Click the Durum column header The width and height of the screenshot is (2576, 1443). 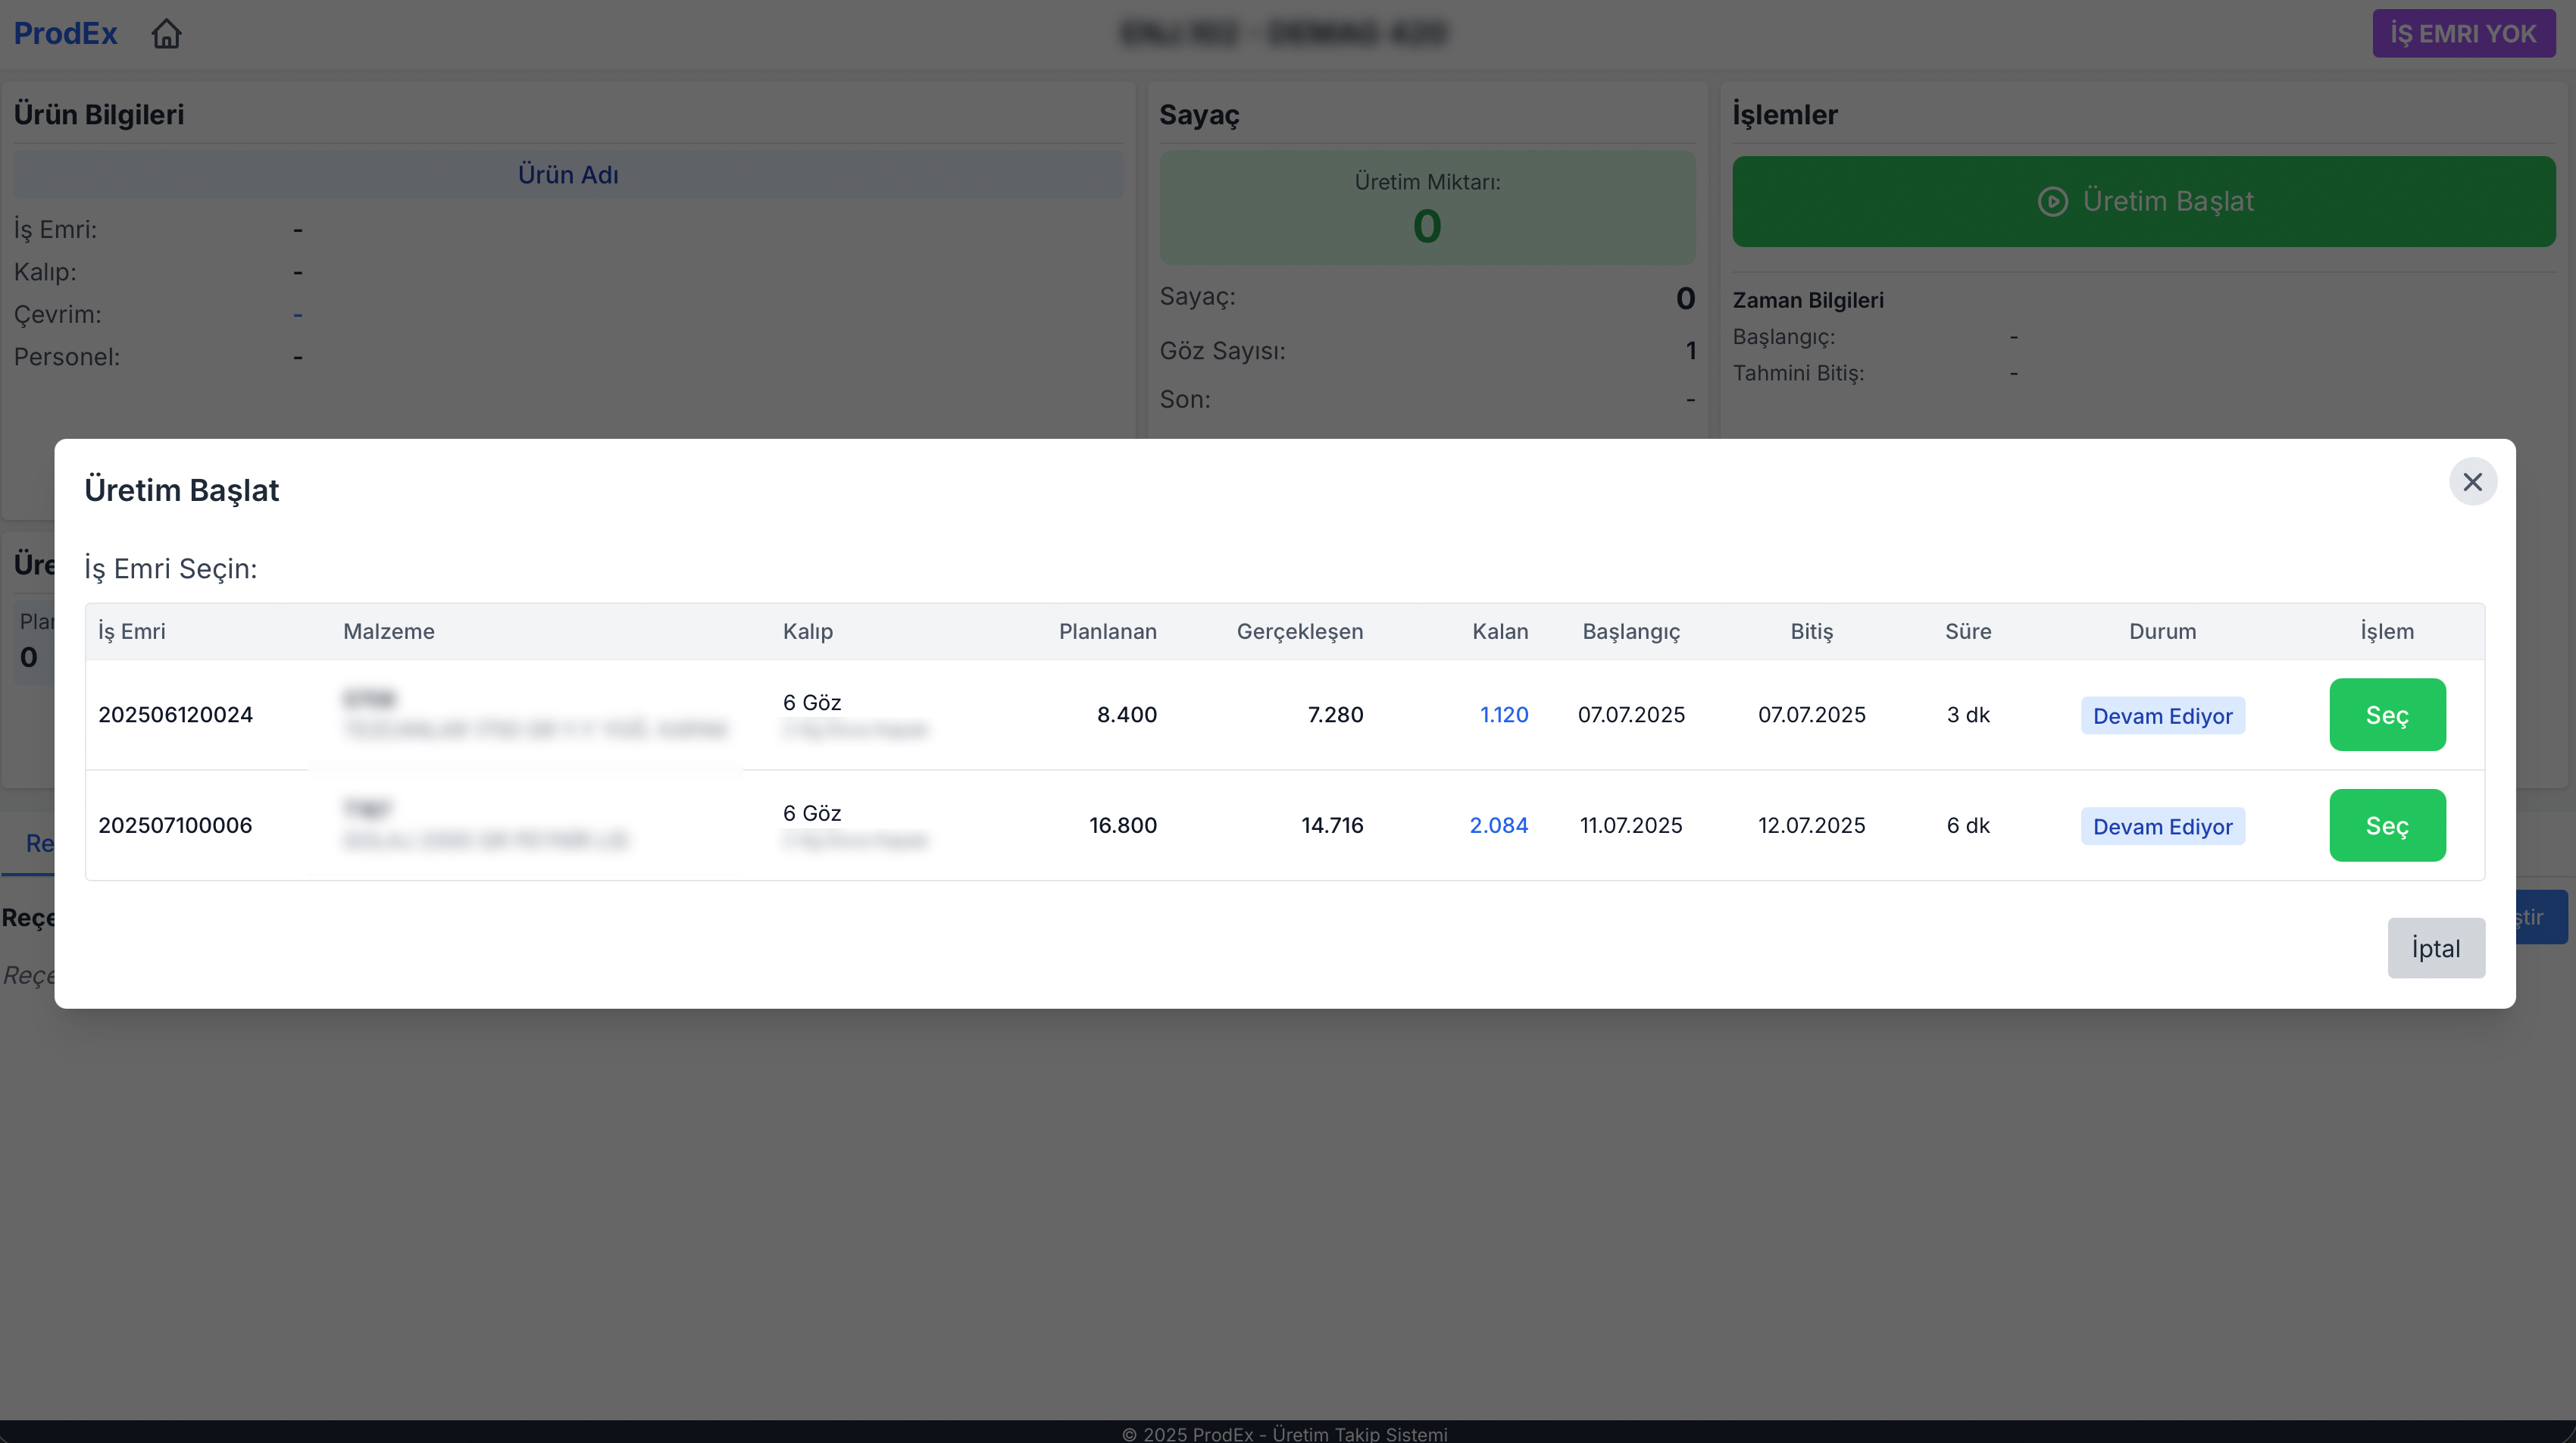[x=2162, y=631]
